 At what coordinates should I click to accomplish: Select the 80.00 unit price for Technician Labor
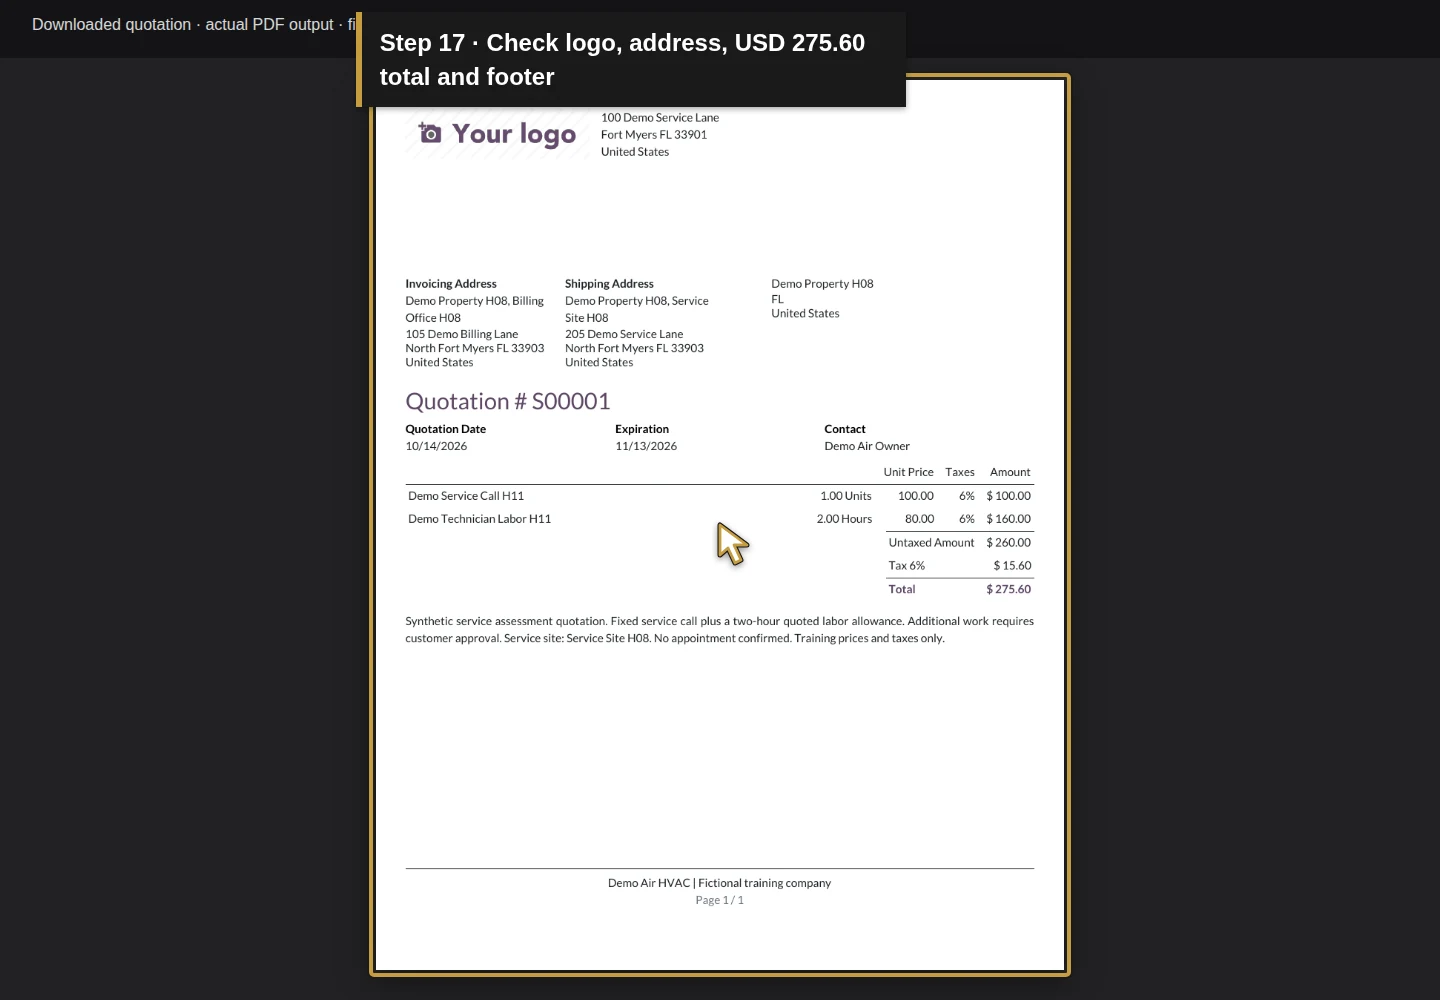click(919, 519)
